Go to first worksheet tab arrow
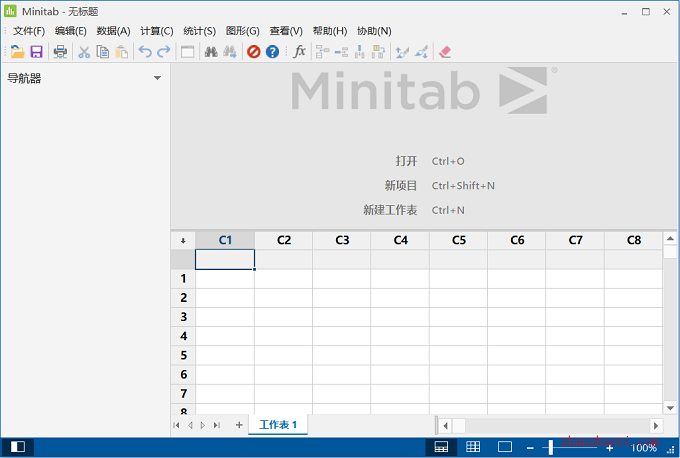680x458 pixels. (x=176, y=425)
